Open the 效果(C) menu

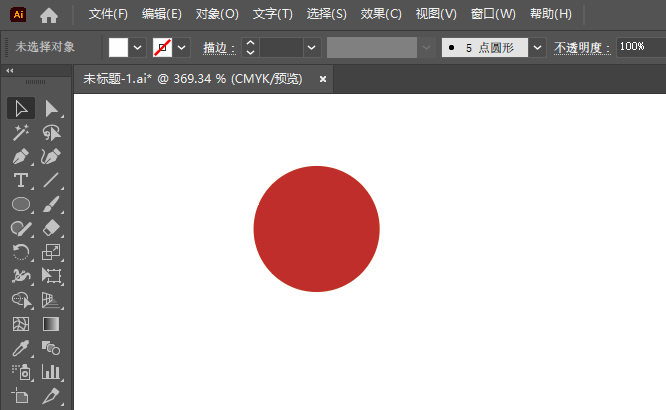coord(381,14)
